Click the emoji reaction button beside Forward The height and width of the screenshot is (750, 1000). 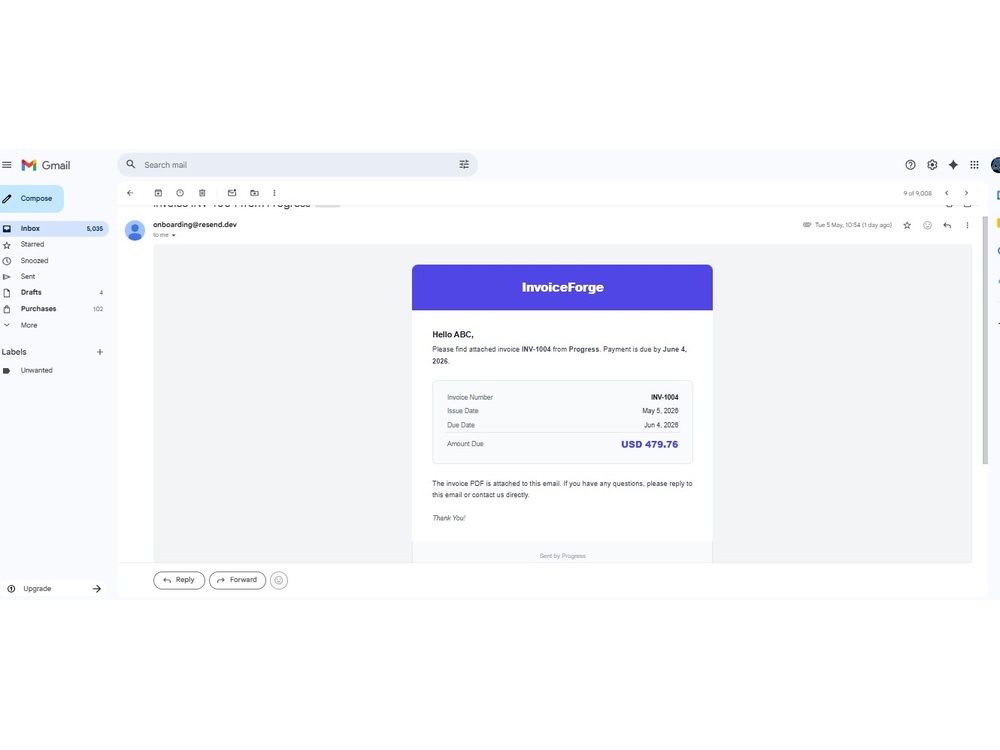click(279, 580)
